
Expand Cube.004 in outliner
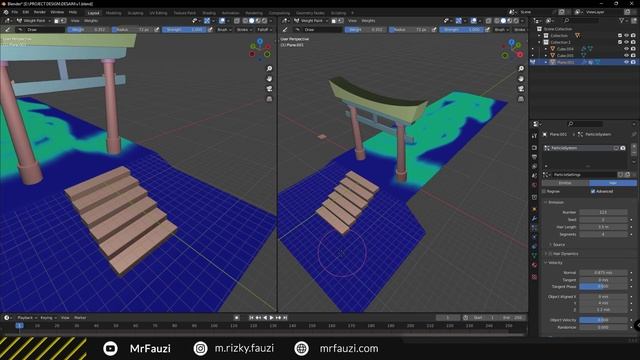[x=546, y=49]
